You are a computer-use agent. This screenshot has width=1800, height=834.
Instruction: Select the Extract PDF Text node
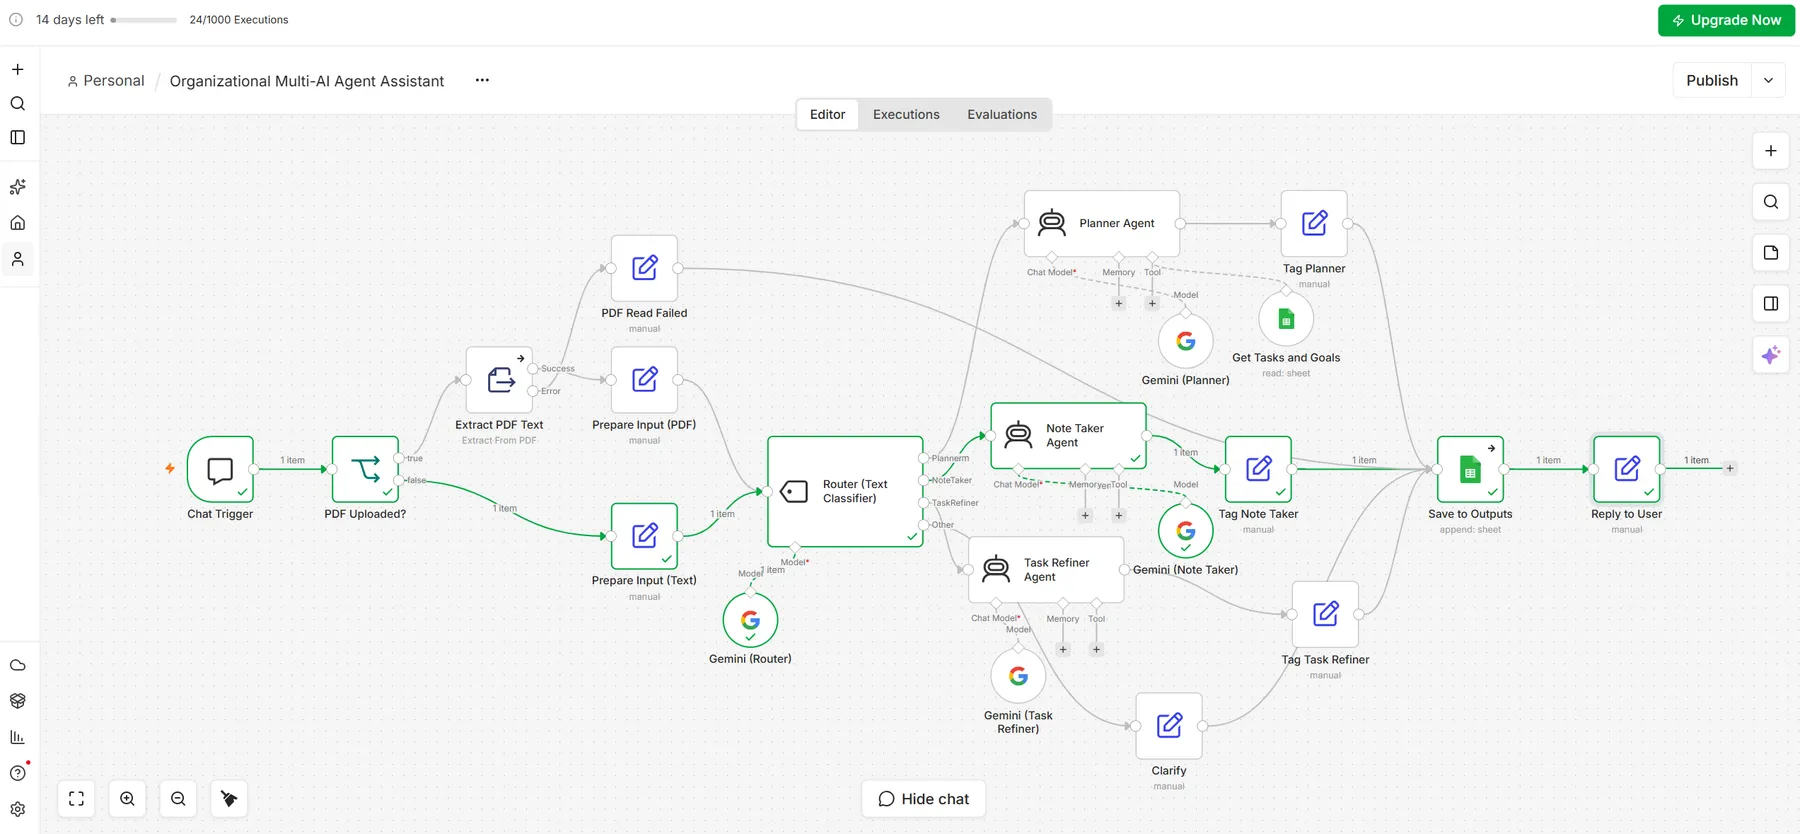point(499,380)
